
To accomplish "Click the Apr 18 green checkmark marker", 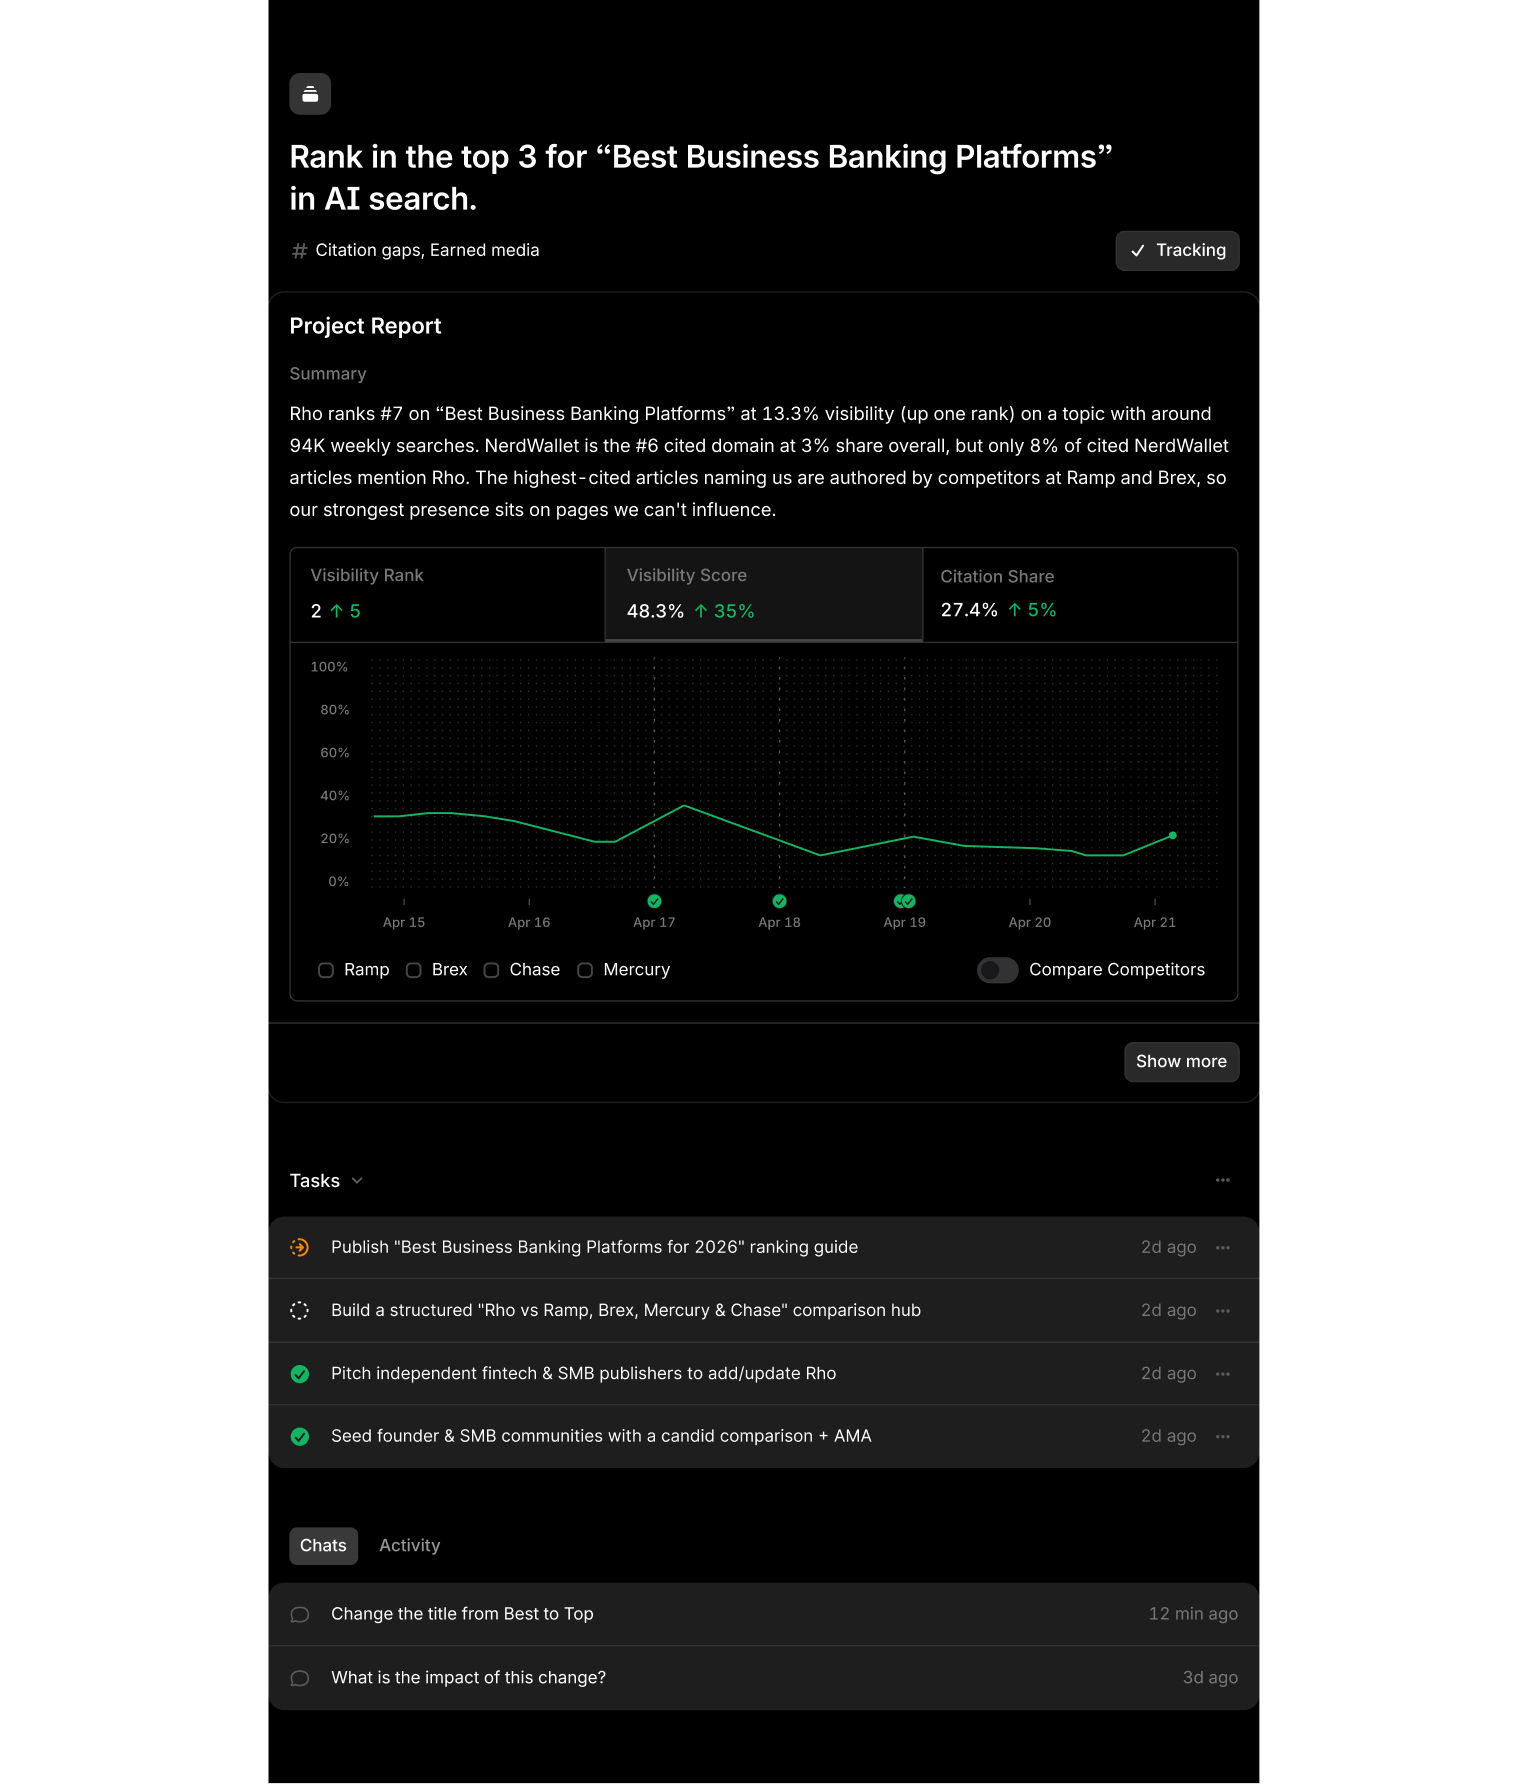I will pyautogui.click(x=779, y=901).
